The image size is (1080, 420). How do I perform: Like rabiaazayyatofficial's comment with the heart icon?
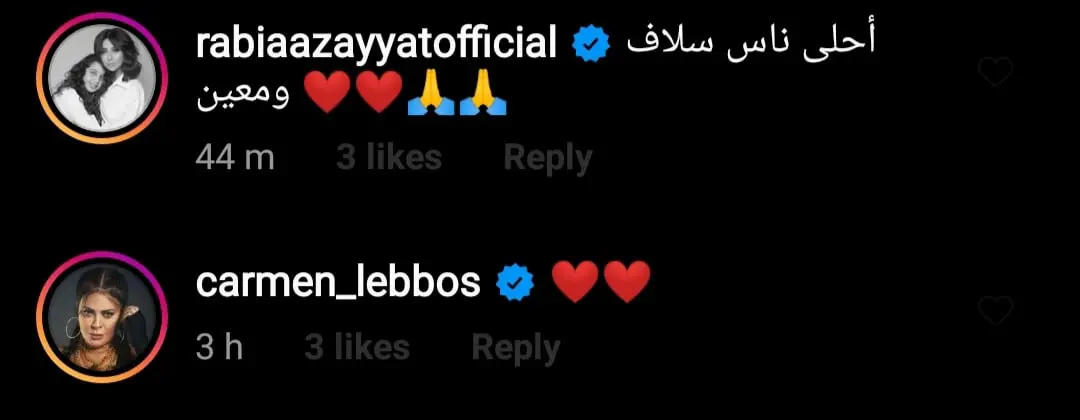[x=996, y=72]
